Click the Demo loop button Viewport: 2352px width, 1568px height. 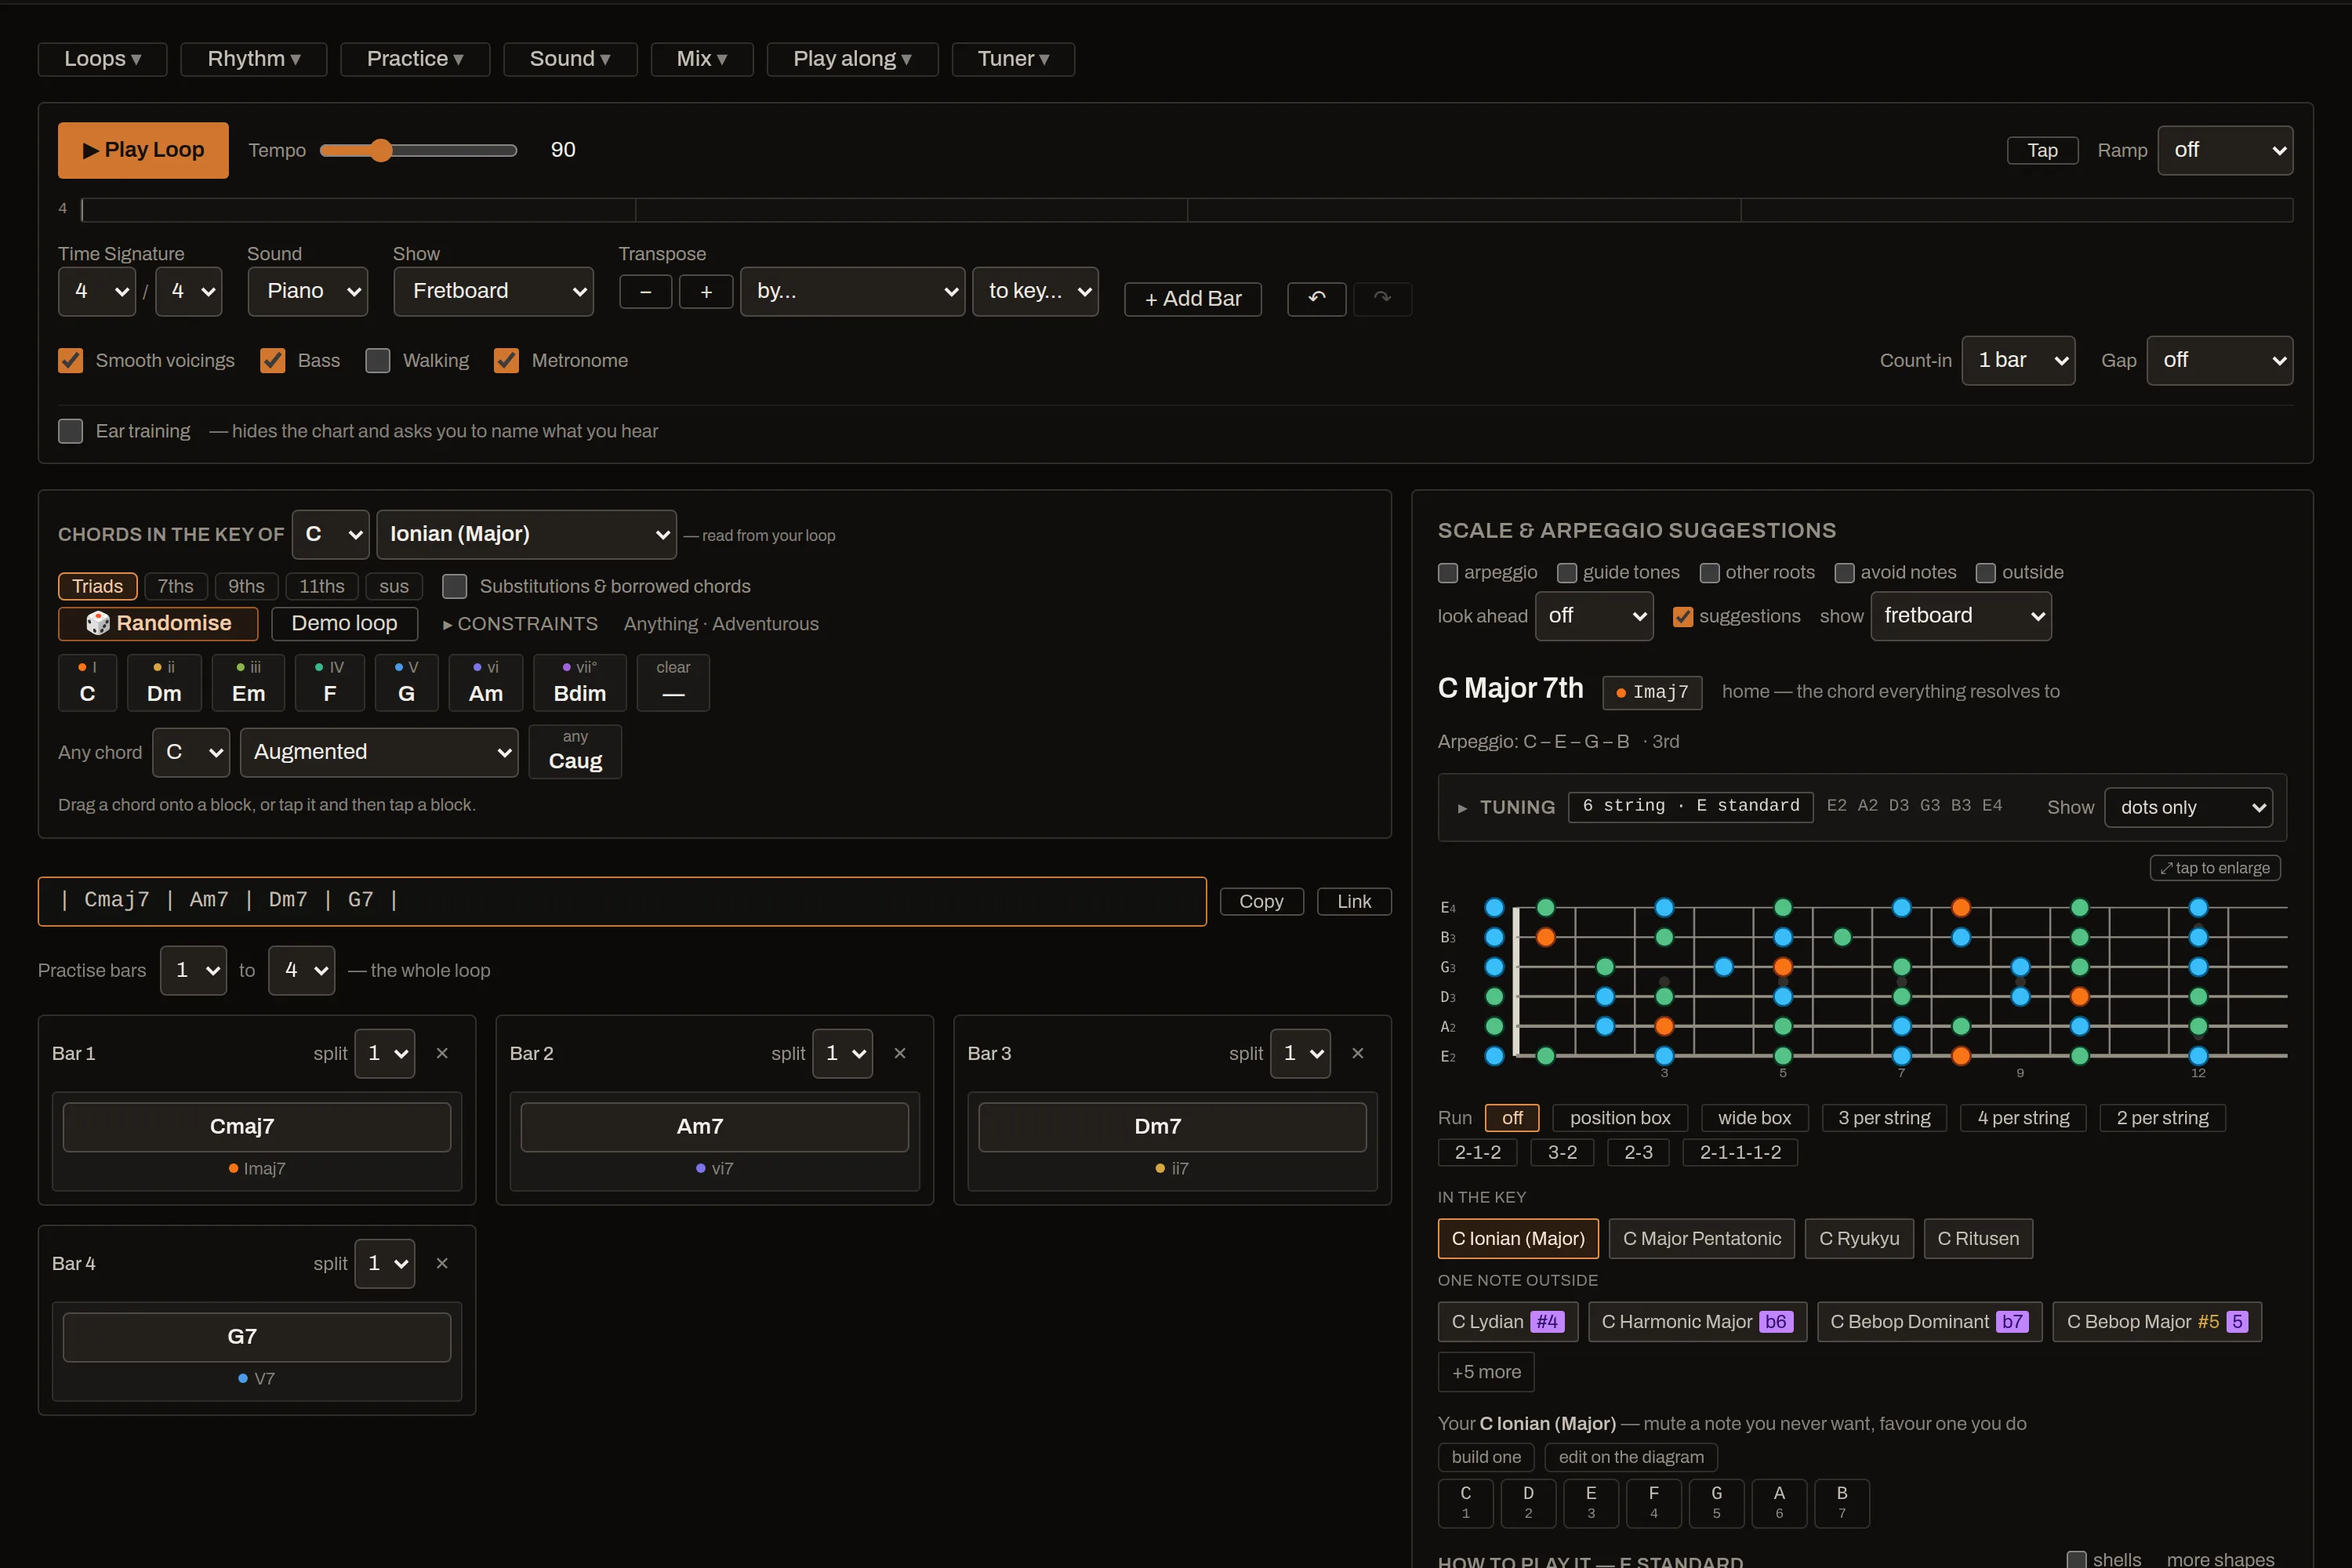click(x=344, y=623)
